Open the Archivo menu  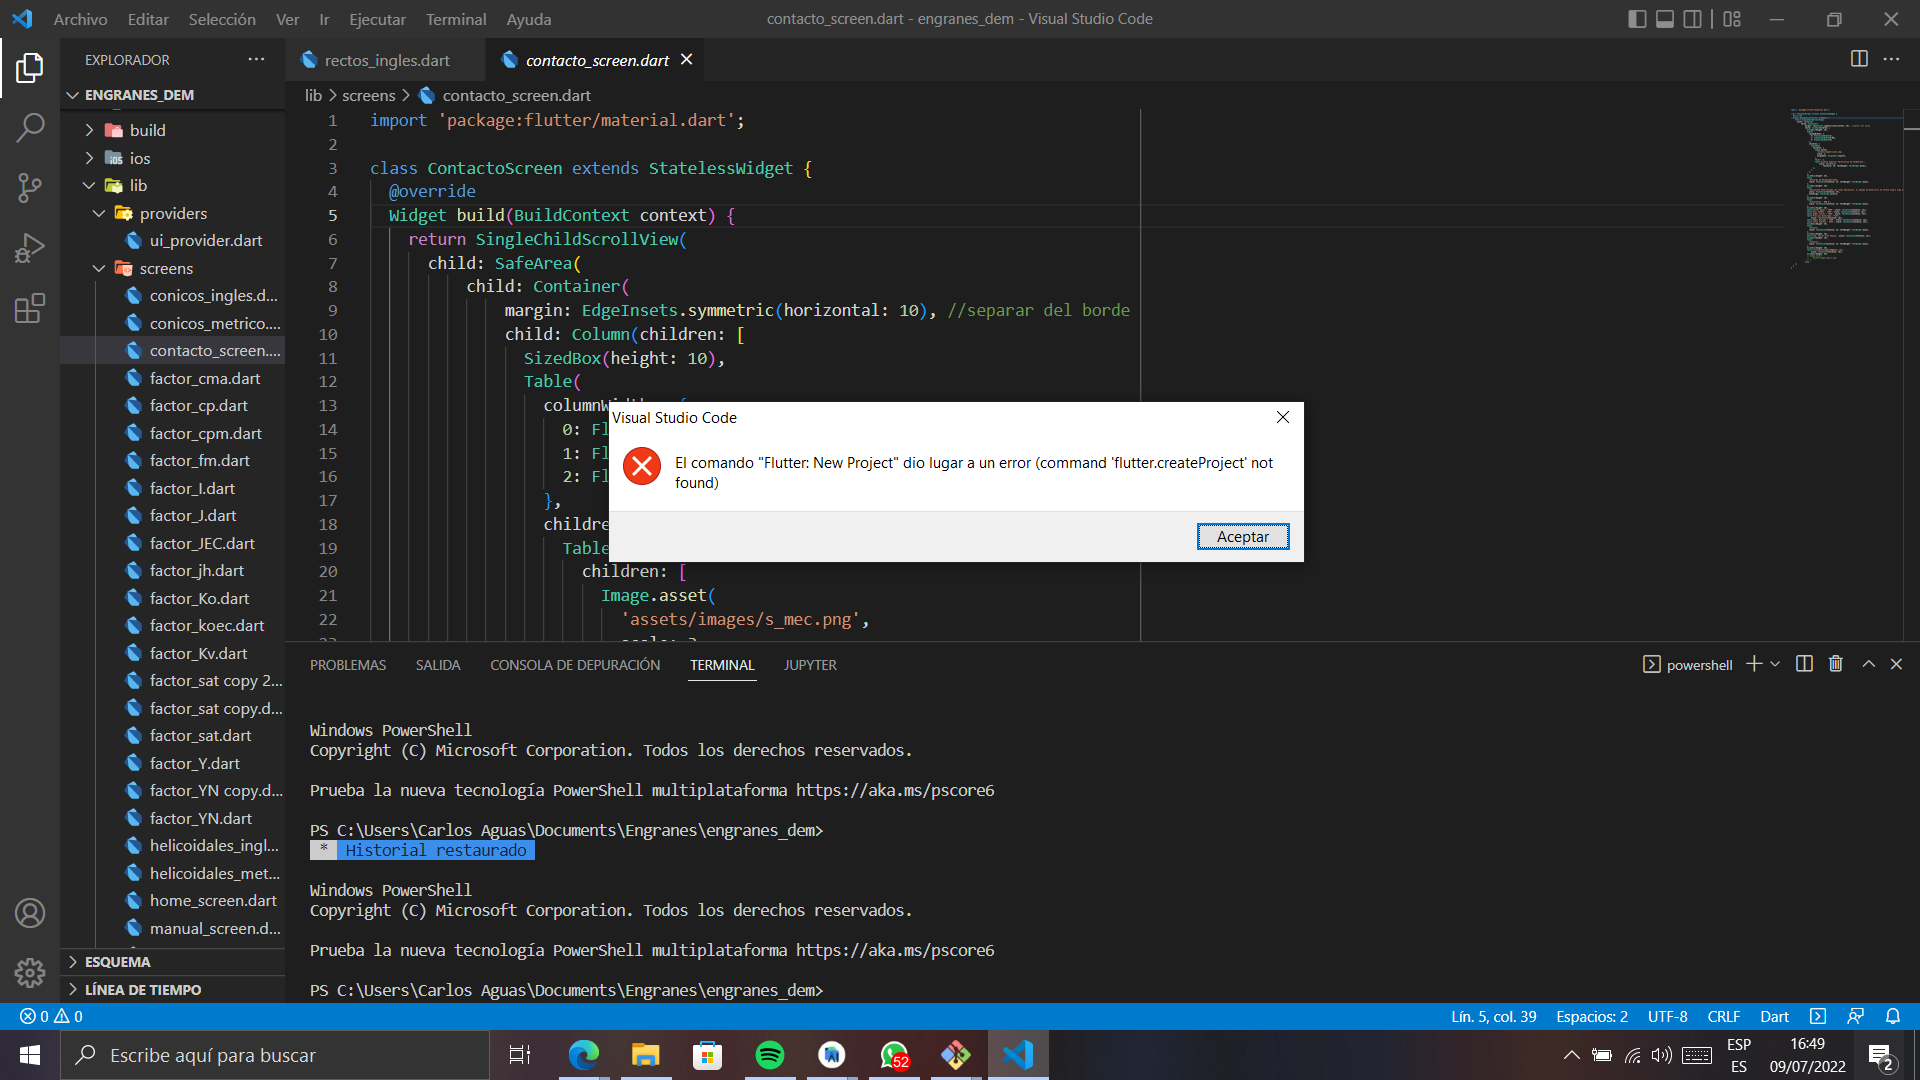(80, 19)
